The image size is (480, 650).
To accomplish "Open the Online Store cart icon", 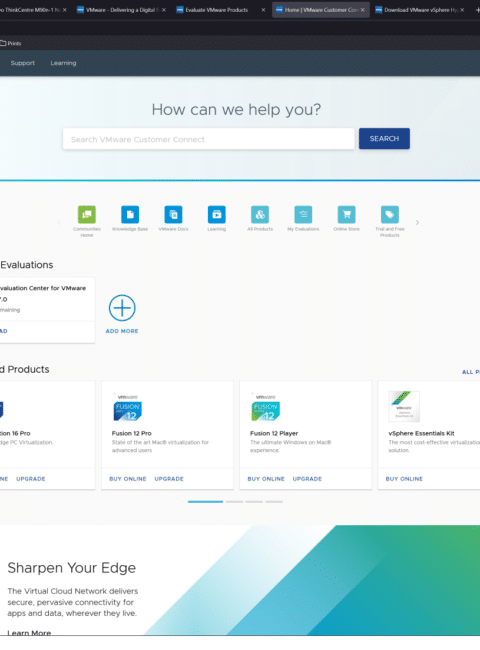I will pos(347,214).
